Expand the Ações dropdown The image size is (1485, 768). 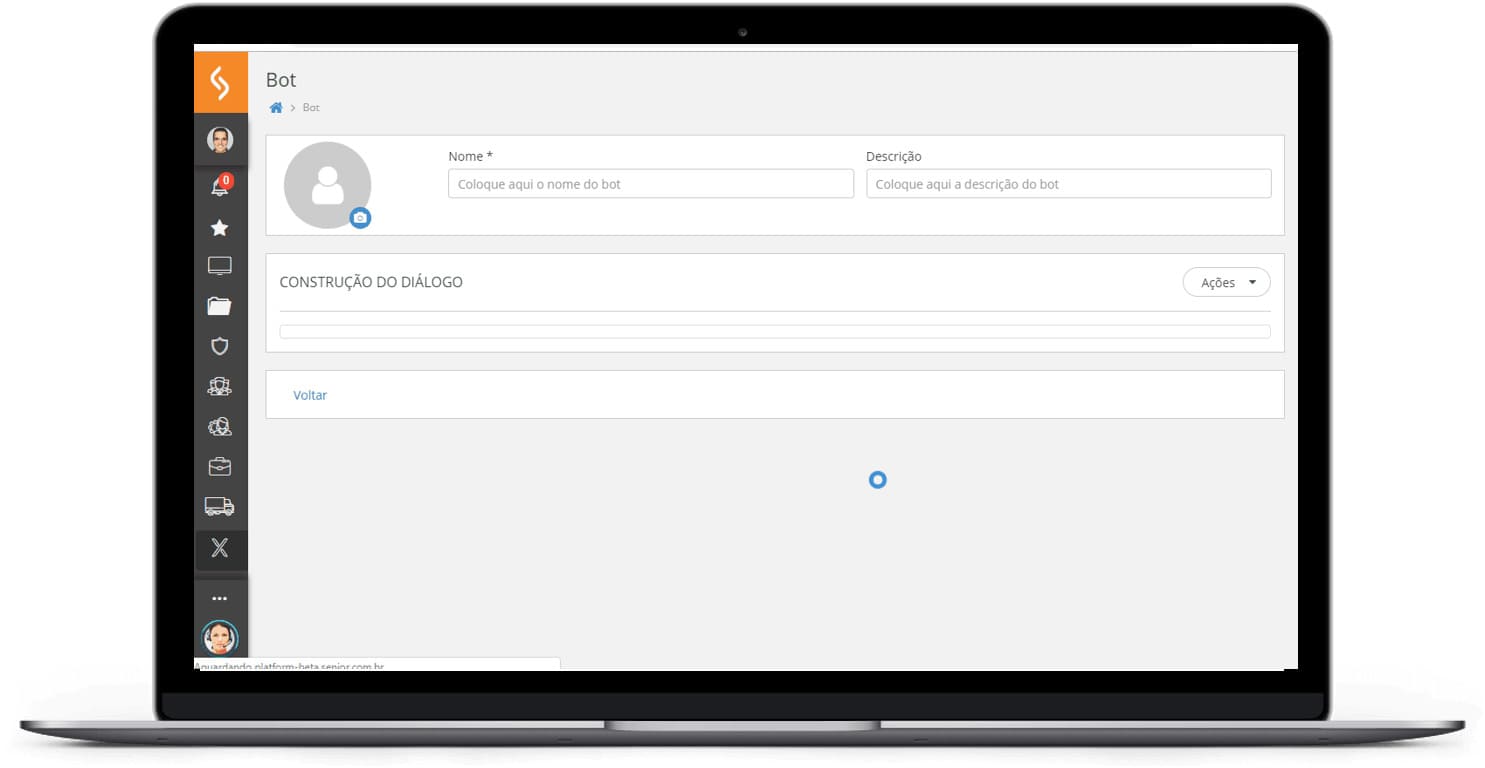1226,283
